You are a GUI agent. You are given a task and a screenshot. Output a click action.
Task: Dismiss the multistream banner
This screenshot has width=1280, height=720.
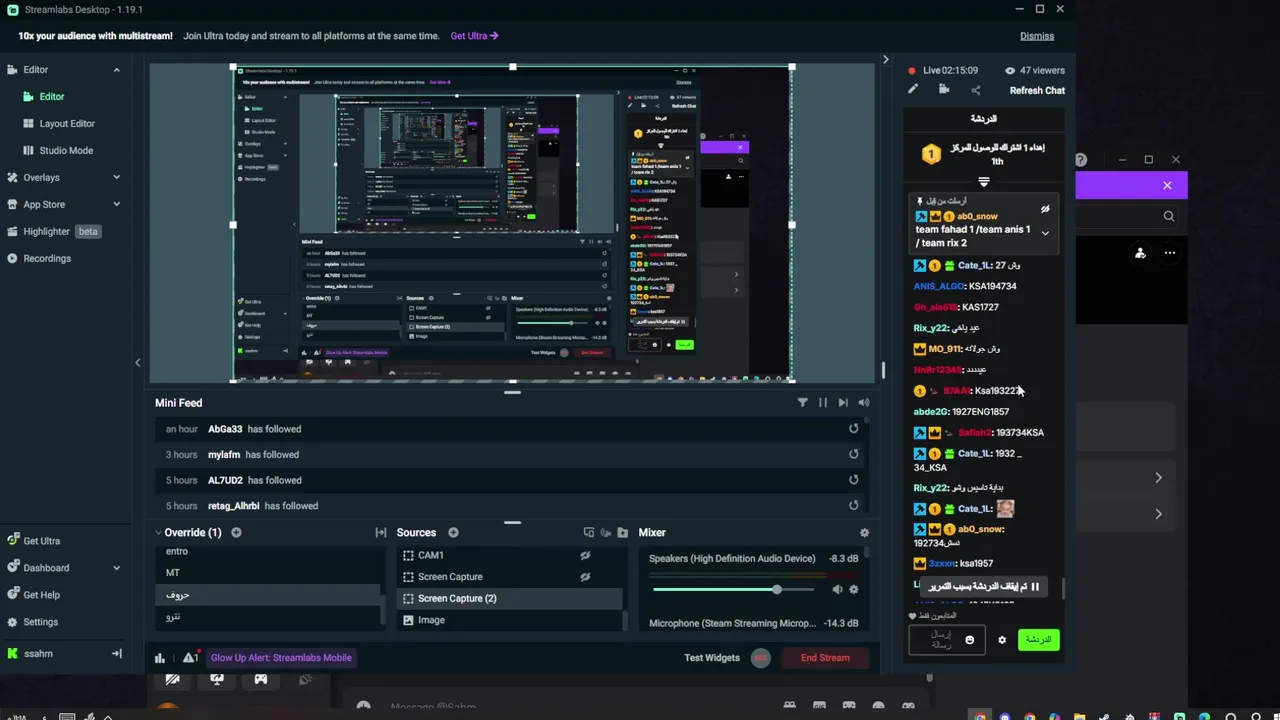click(x=1037, y=36)
